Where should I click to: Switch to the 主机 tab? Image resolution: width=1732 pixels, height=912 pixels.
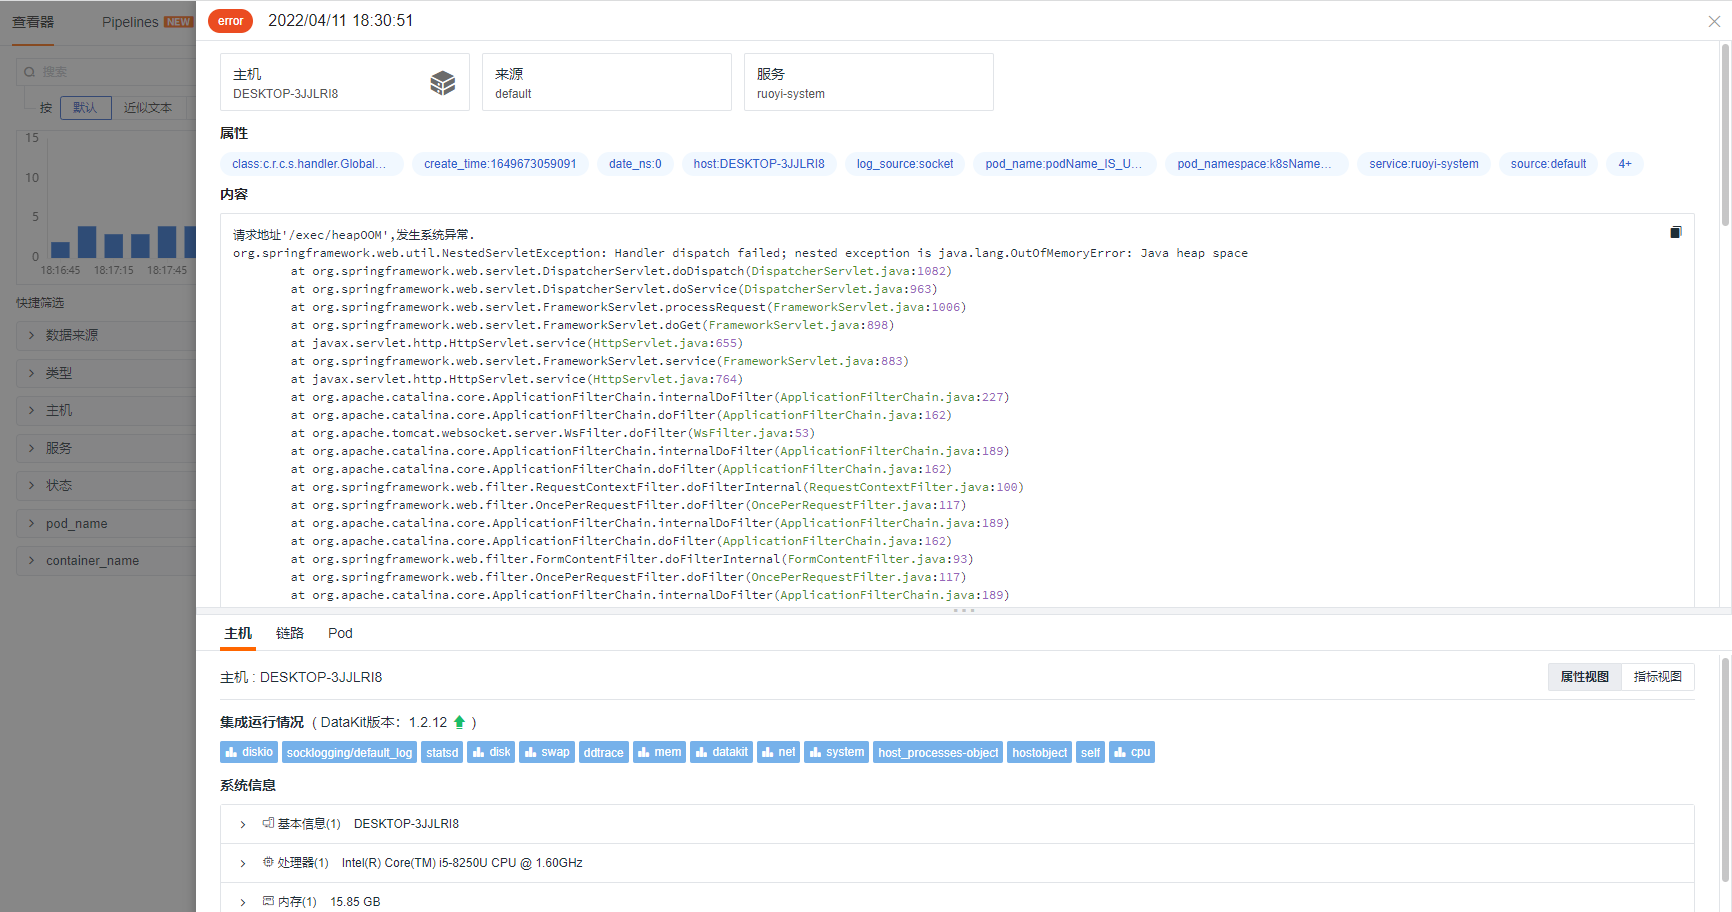(238, 633)
